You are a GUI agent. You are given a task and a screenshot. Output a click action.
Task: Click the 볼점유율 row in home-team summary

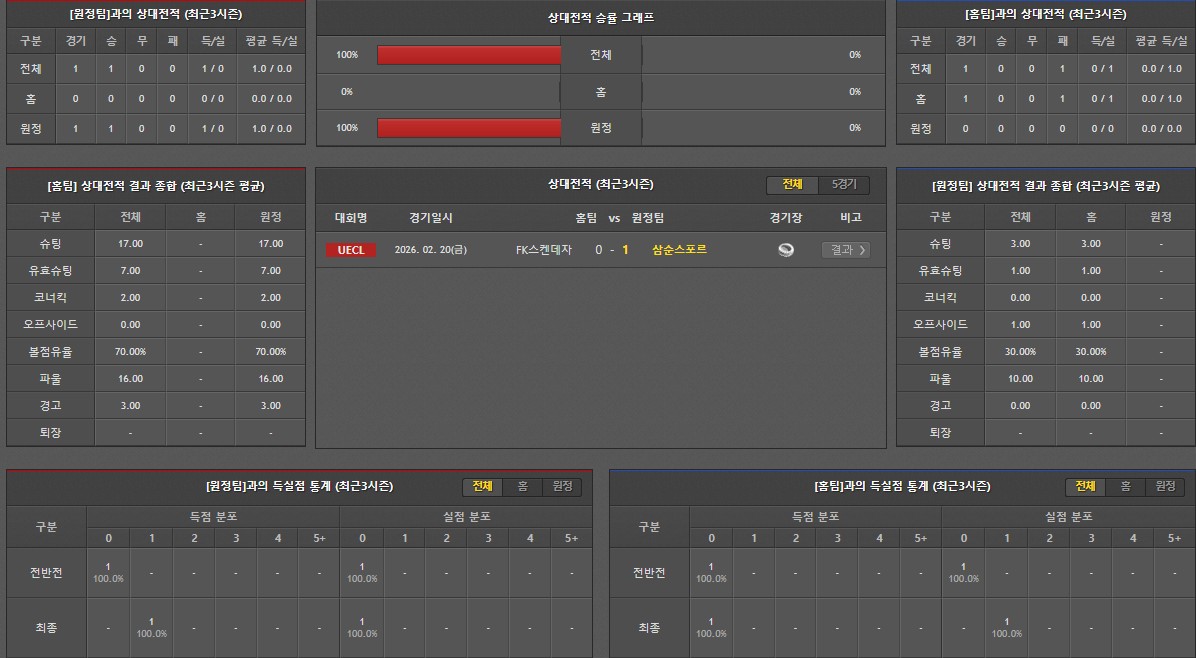pos(49,352)
